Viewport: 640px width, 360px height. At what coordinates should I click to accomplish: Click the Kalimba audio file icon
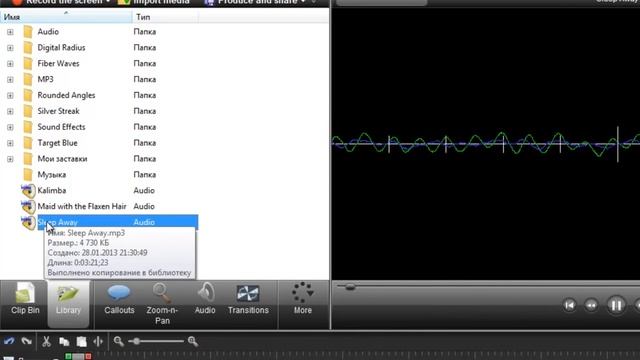pos(28,191)
